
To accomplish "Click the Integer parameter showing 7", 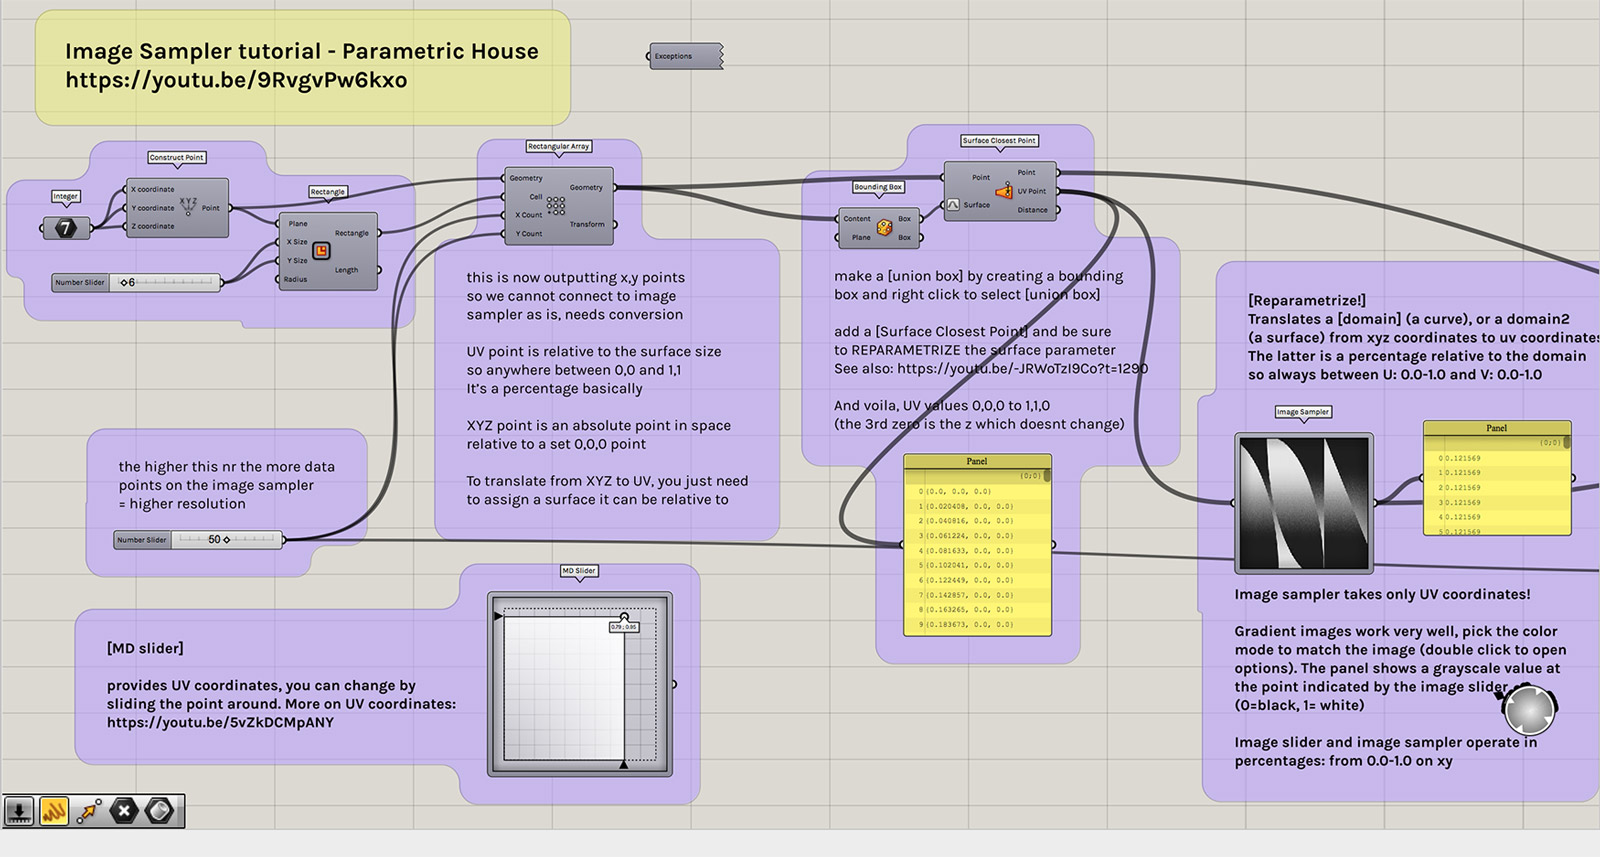I will [x=65, y=228].
